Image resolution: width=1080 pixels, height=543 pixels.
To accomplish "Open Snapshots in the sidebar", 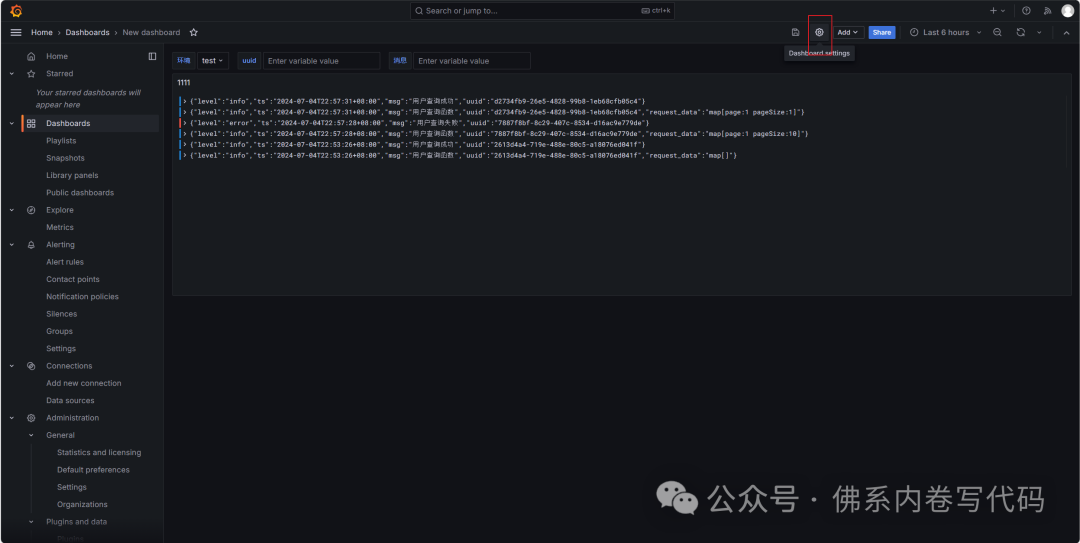I will [65, 158].
